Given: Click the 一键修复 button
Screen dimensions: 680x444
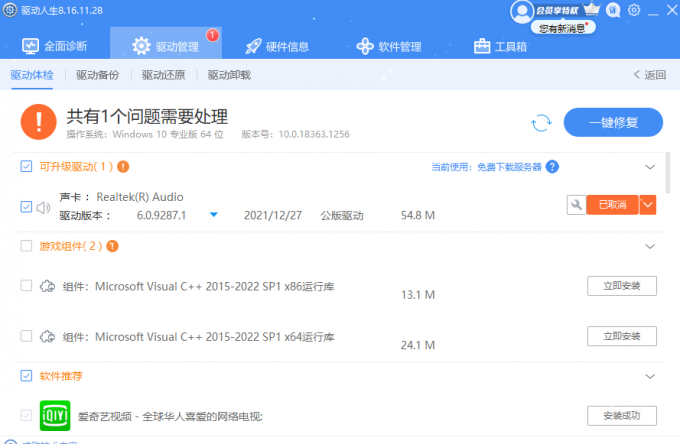Looking at the screenshot, I should (x=613, y=122).
